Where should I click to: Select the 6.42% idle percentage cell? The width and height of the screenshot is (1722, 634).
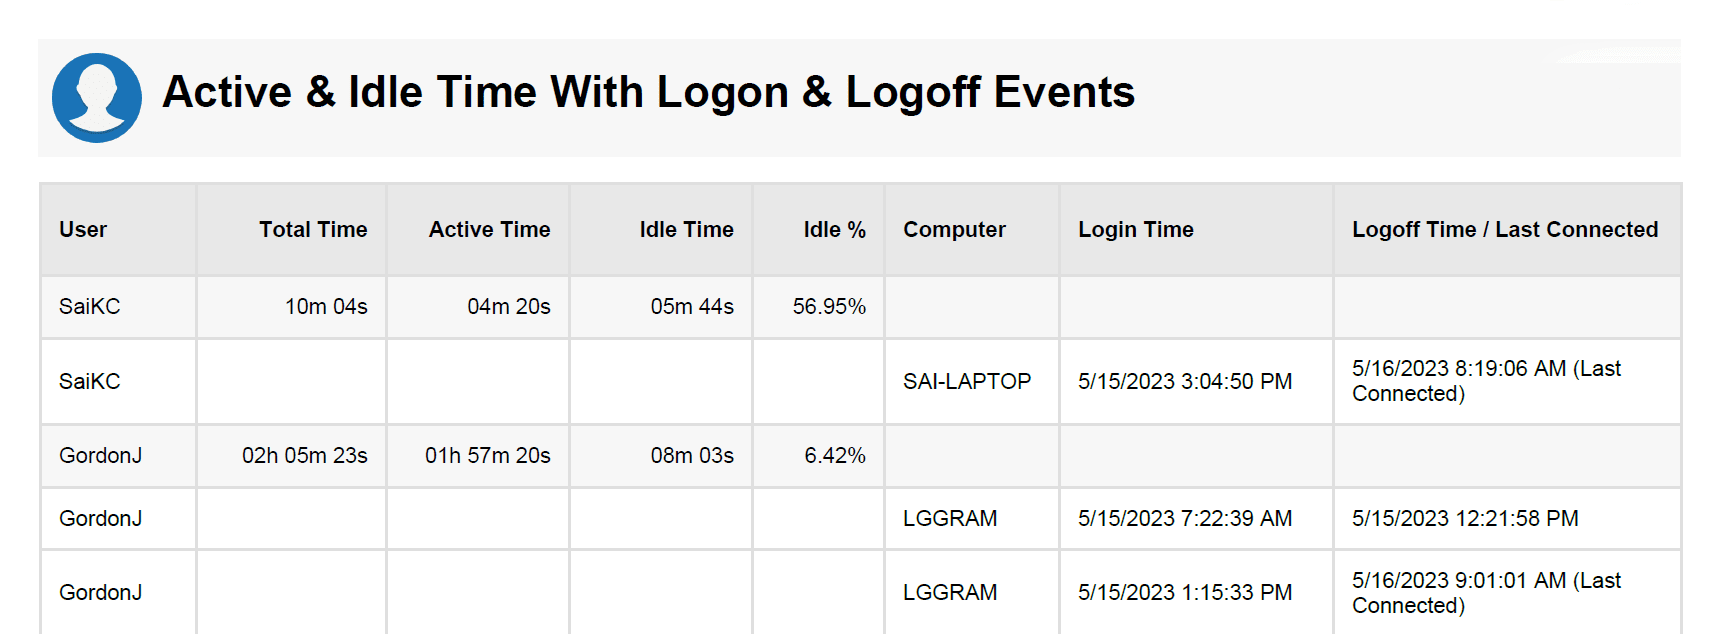[x=834, y=456]
